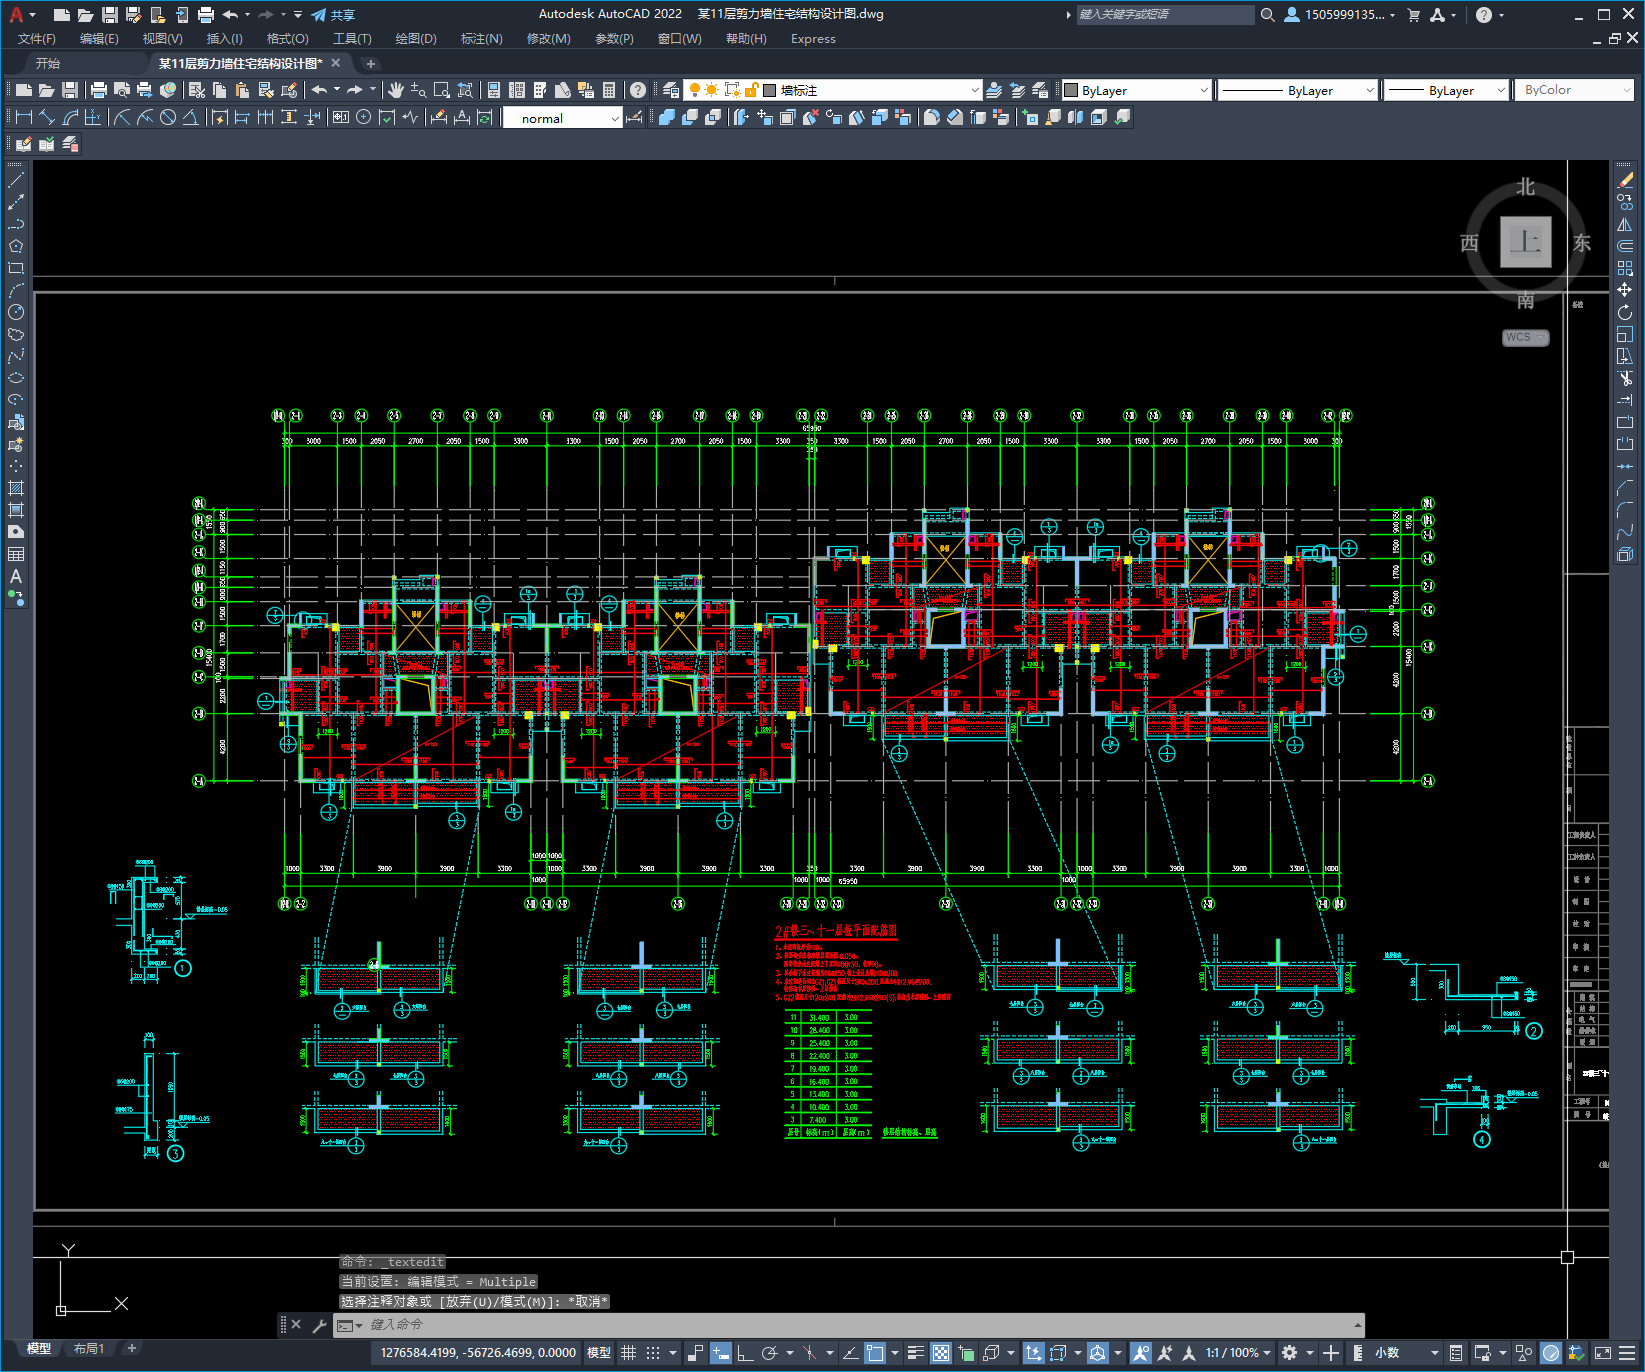Viewport: 1645px width, 1372px height.
Task: Select the Angular dimension tool
Action: [190, 117]
